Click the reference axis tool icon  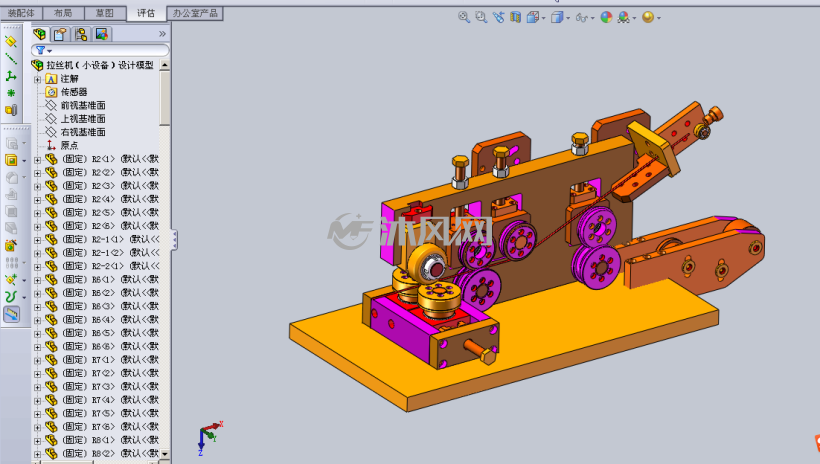[11, 59]
